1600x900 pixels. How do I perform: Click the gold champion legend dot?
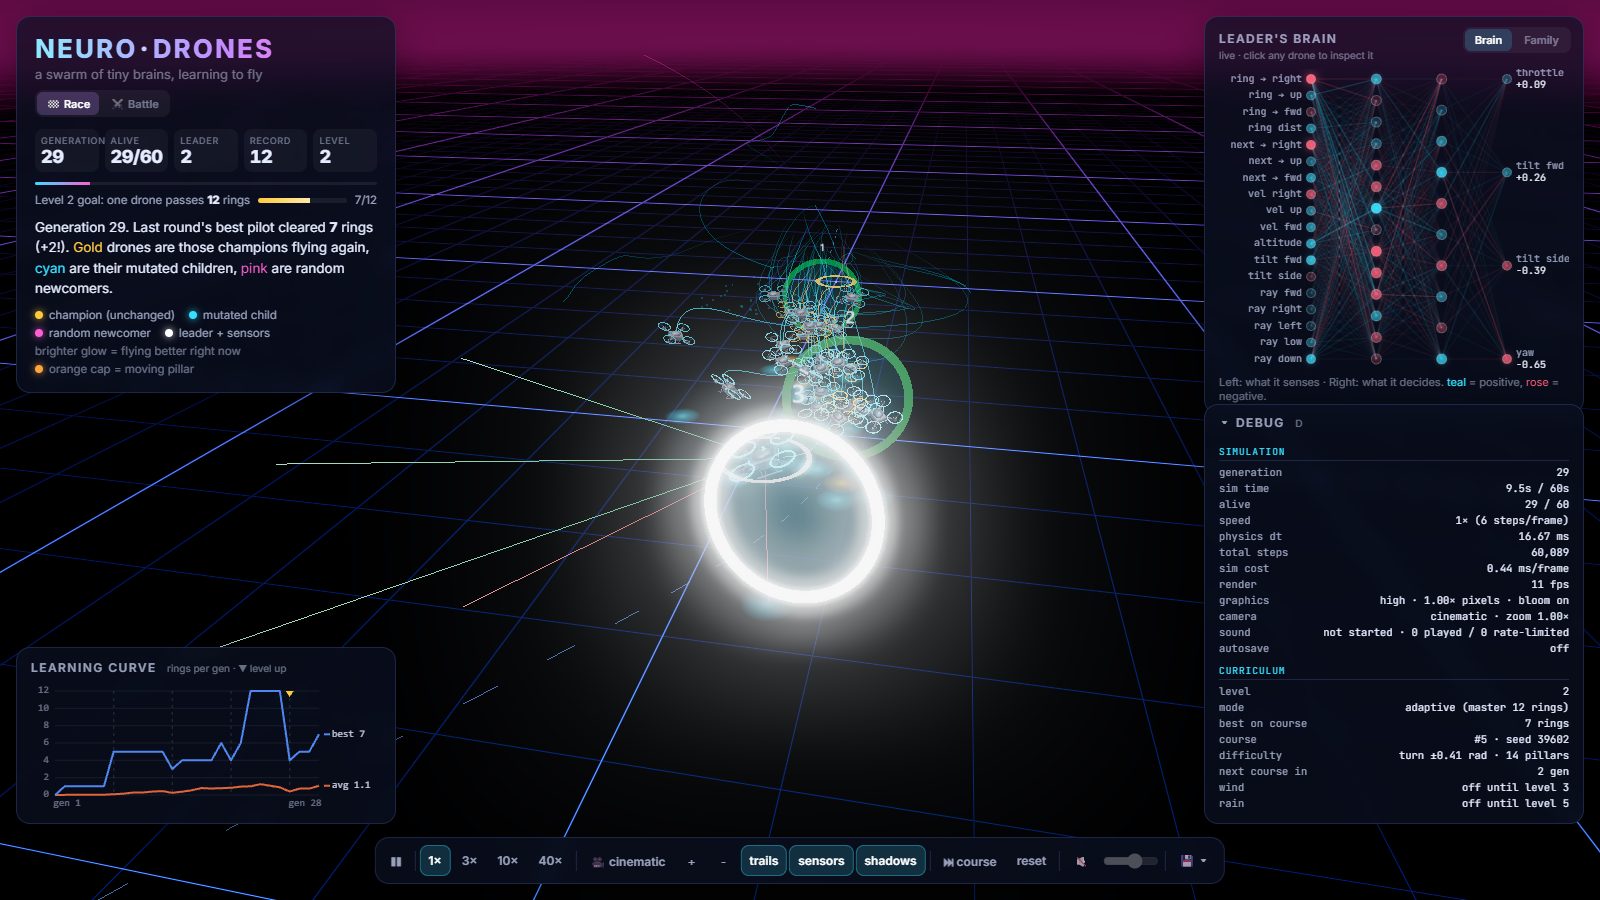tap(39, 315)
